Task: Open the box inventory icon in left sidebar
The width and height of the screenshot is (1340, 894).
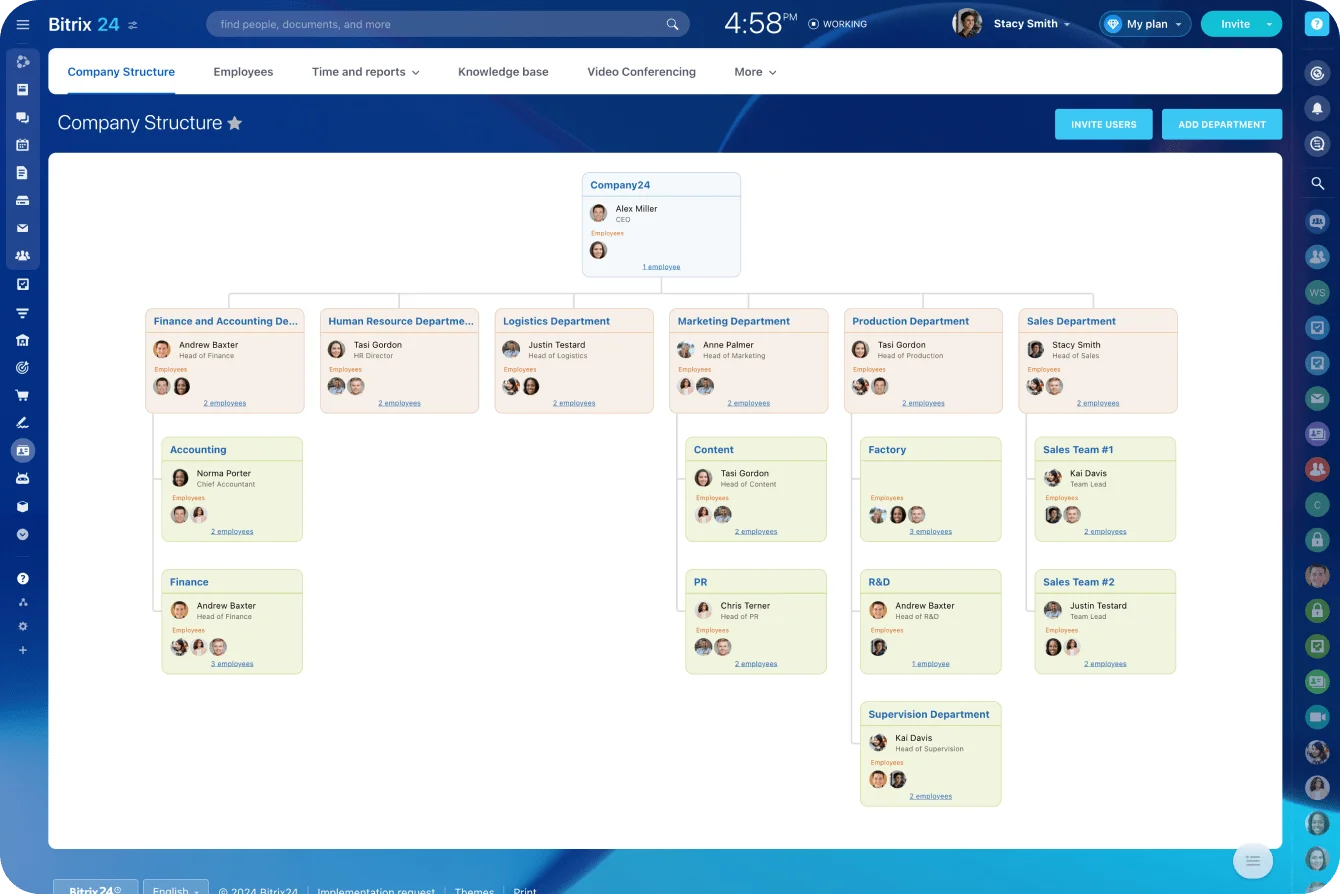Action: 23,506
